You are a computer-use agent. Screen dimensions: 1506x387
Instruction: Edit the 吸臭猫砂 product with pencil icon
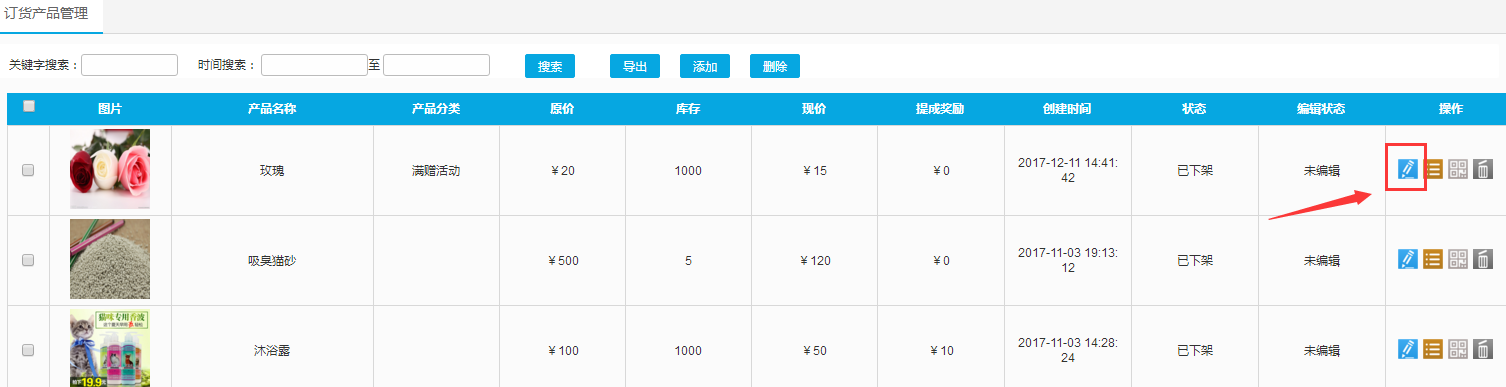click(1408, 259)
